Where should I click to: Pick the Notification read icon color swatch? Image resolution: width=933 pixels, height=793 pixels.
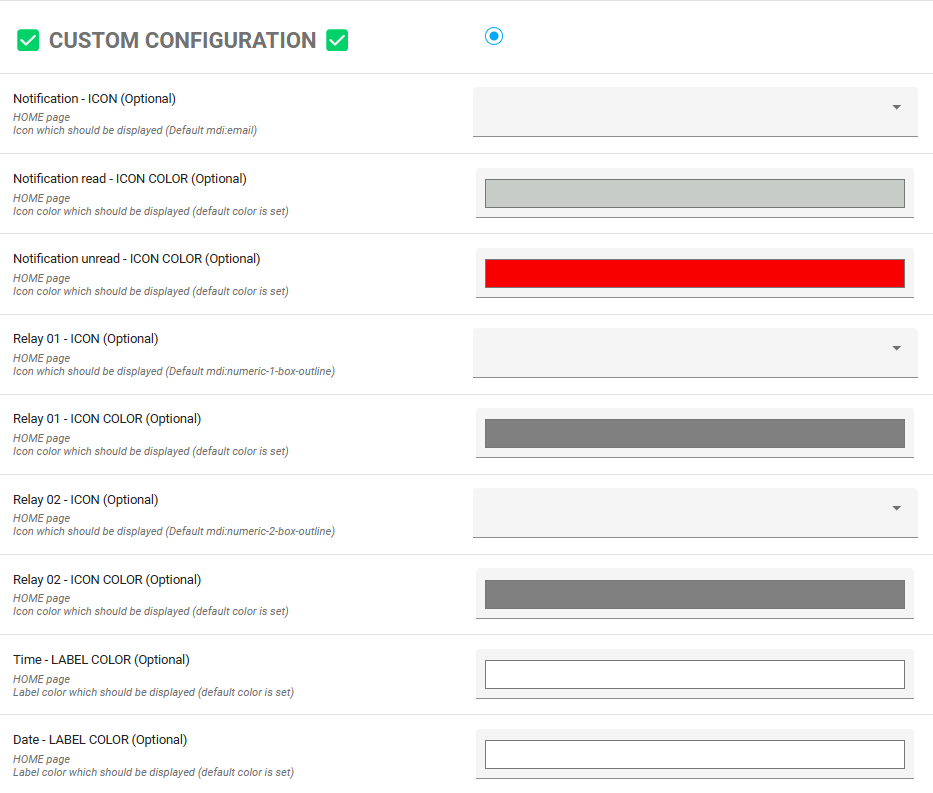coord(694,193)
